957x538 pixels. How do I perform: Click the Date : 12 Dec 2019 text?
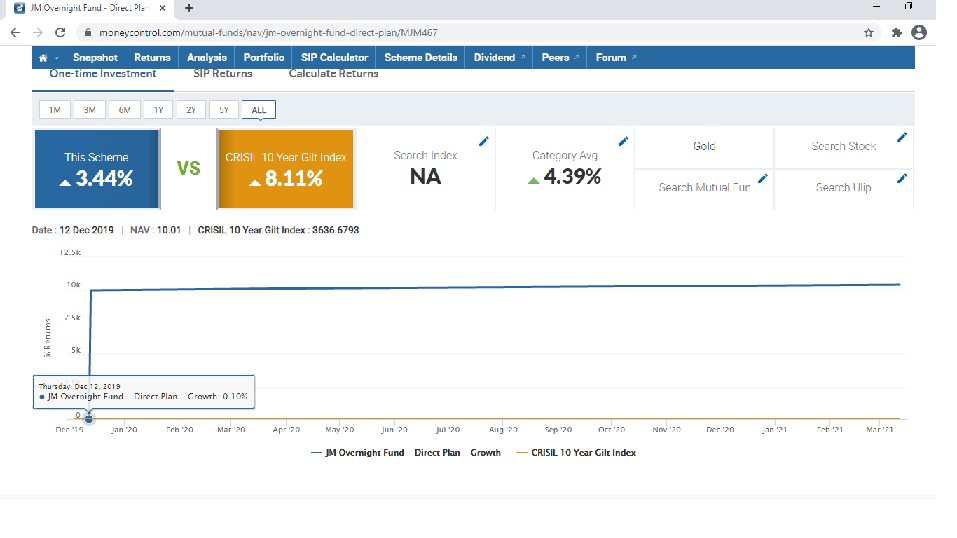click(x=73, y=230)
